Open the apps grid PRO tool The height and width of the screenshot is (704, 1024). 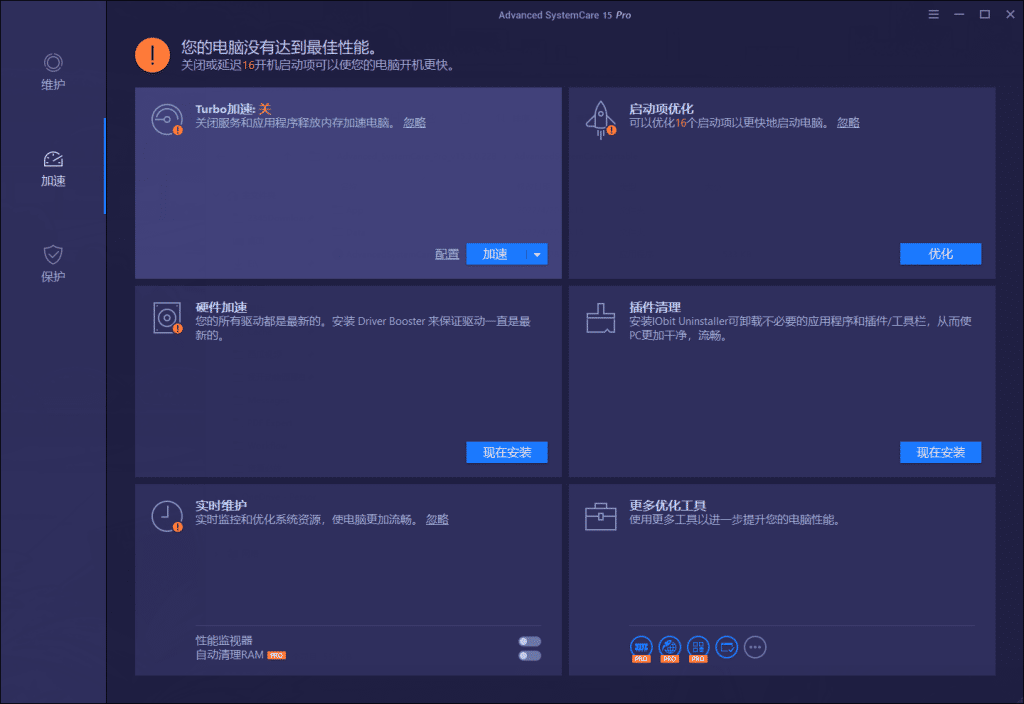pyautogui.click(x=698, y=648)
